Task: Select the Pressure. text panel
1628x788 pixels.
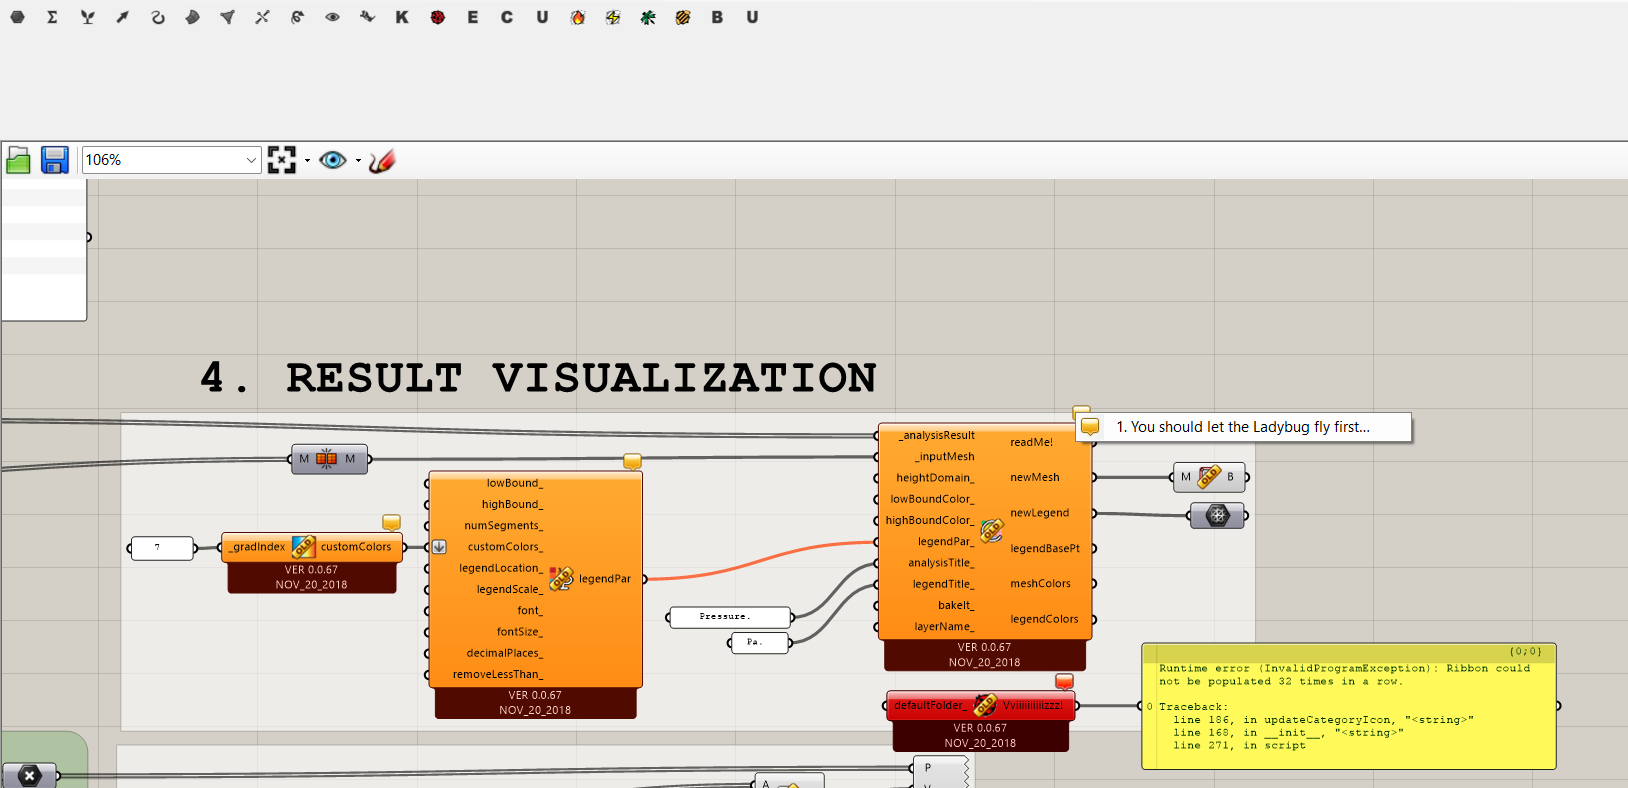Action: click(x=728, y=617)
